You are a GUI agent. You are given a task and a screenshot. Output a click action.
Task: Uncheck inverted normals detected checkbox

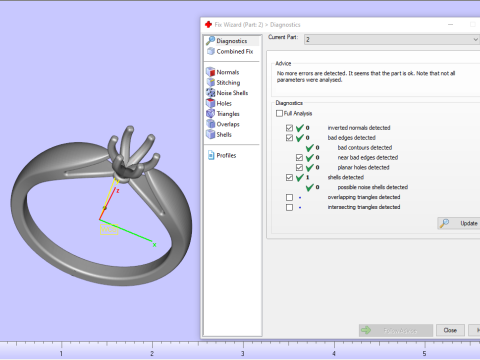point(289,128)
